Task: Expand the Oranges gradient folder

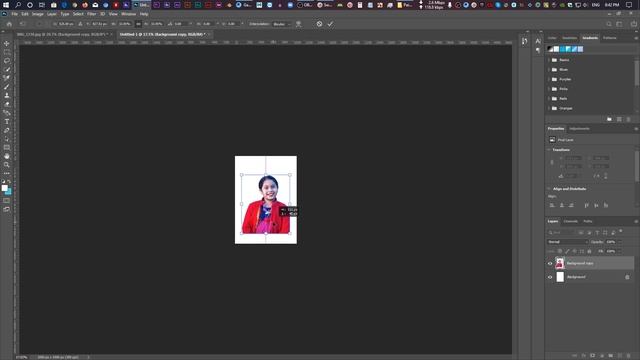Action: tap(549, 108)
